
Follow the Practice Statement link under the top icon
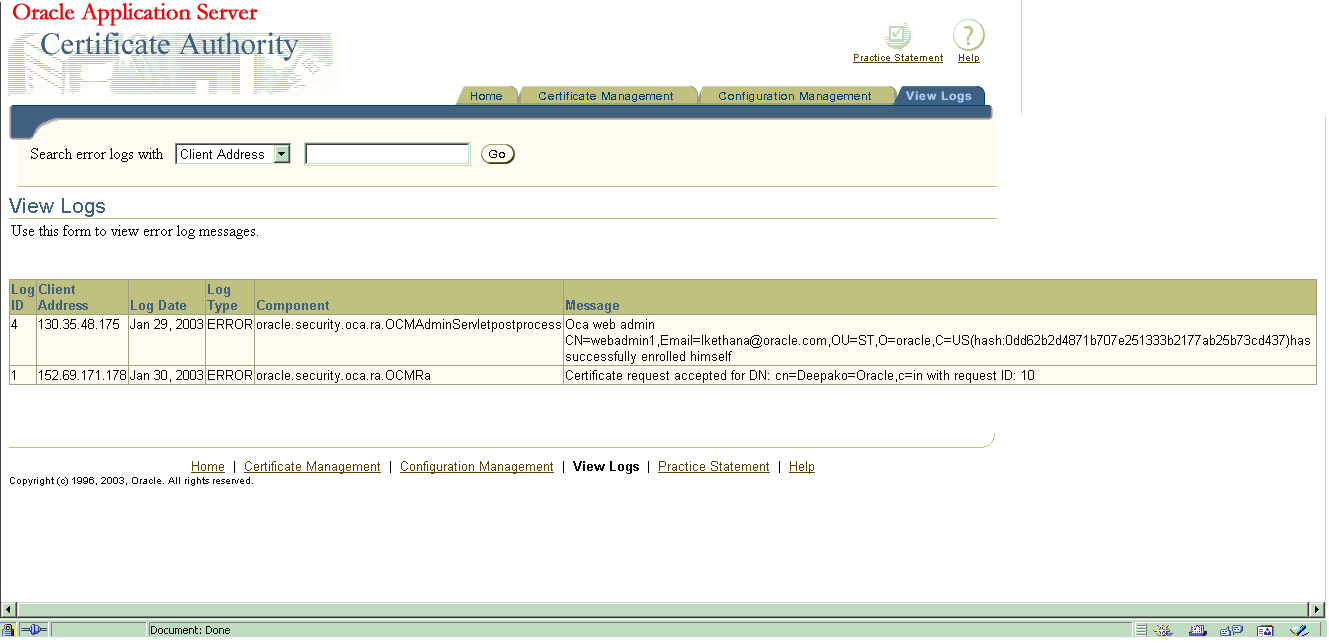point(898,58)
